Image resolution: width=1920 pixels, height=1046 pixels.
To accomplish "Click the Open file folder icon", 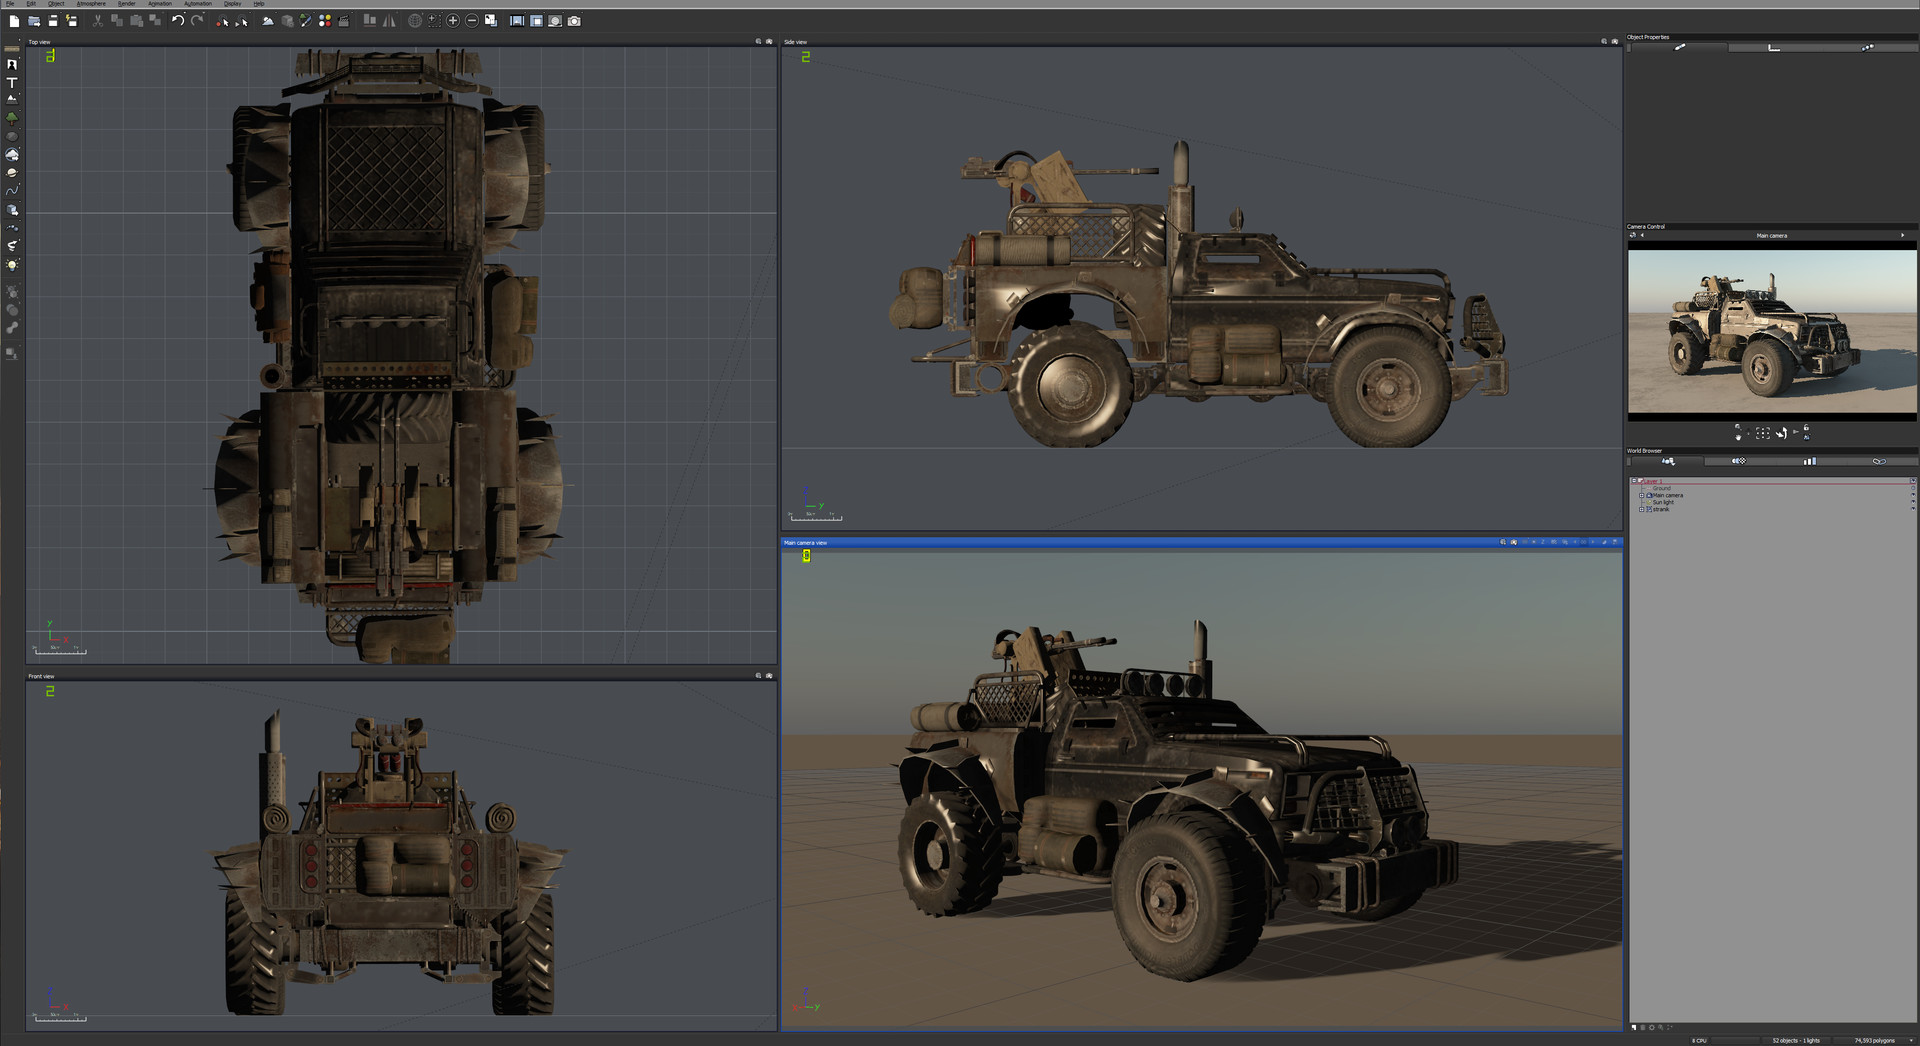I will click(34, 21).
